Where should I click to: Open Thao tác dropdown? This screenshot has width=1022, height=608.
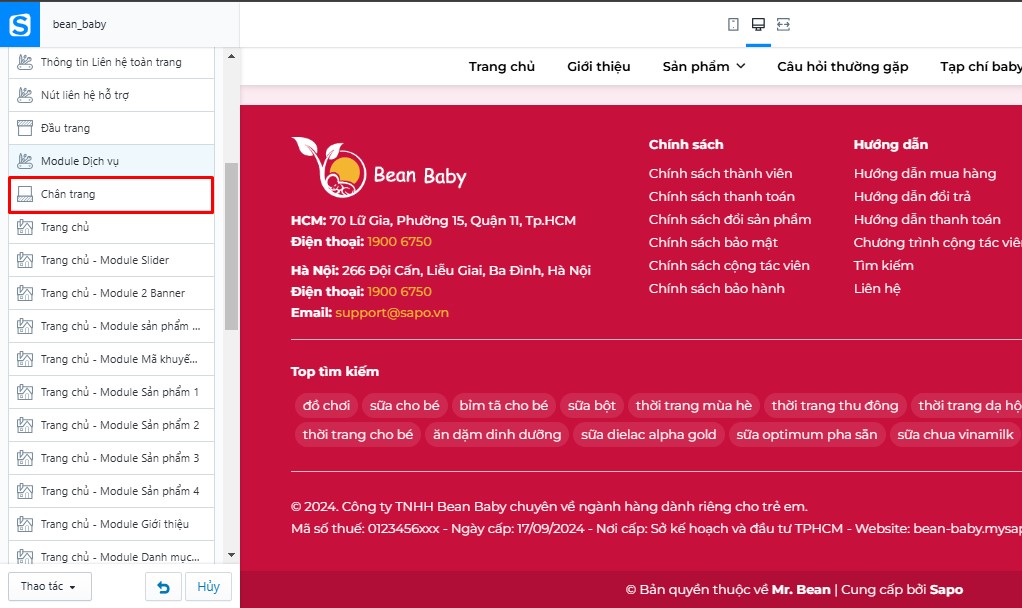pos(50,586)
